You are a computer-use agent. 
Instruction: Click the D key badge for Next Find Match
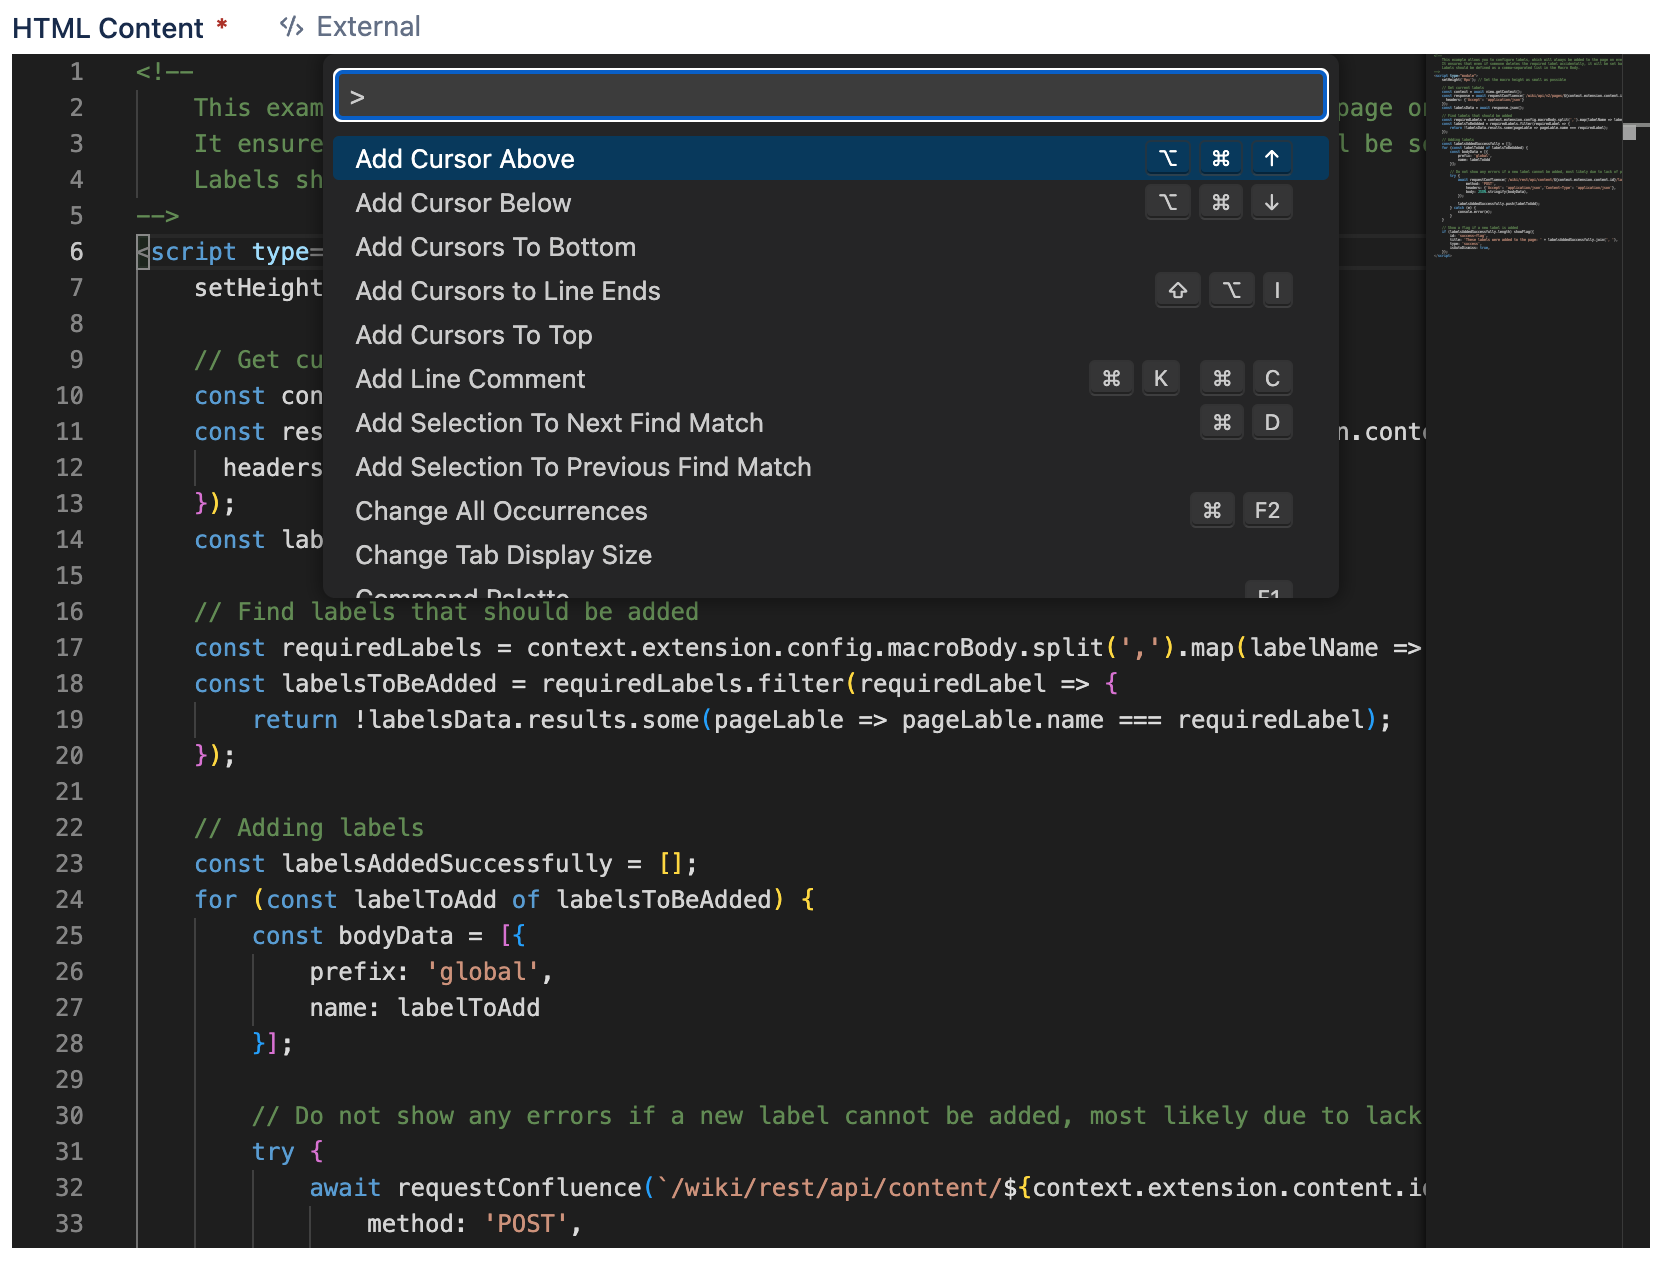pyautogui.click(x=1271, y=422)
